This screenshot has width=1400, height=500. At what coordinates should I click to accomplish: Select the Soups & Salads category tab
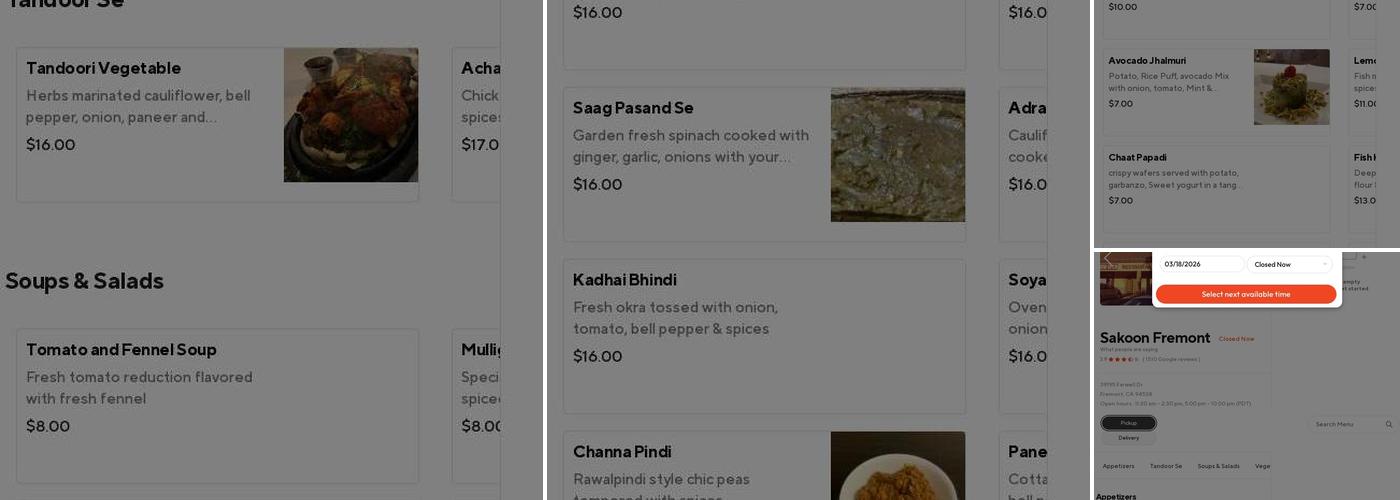pos(1218,466)
